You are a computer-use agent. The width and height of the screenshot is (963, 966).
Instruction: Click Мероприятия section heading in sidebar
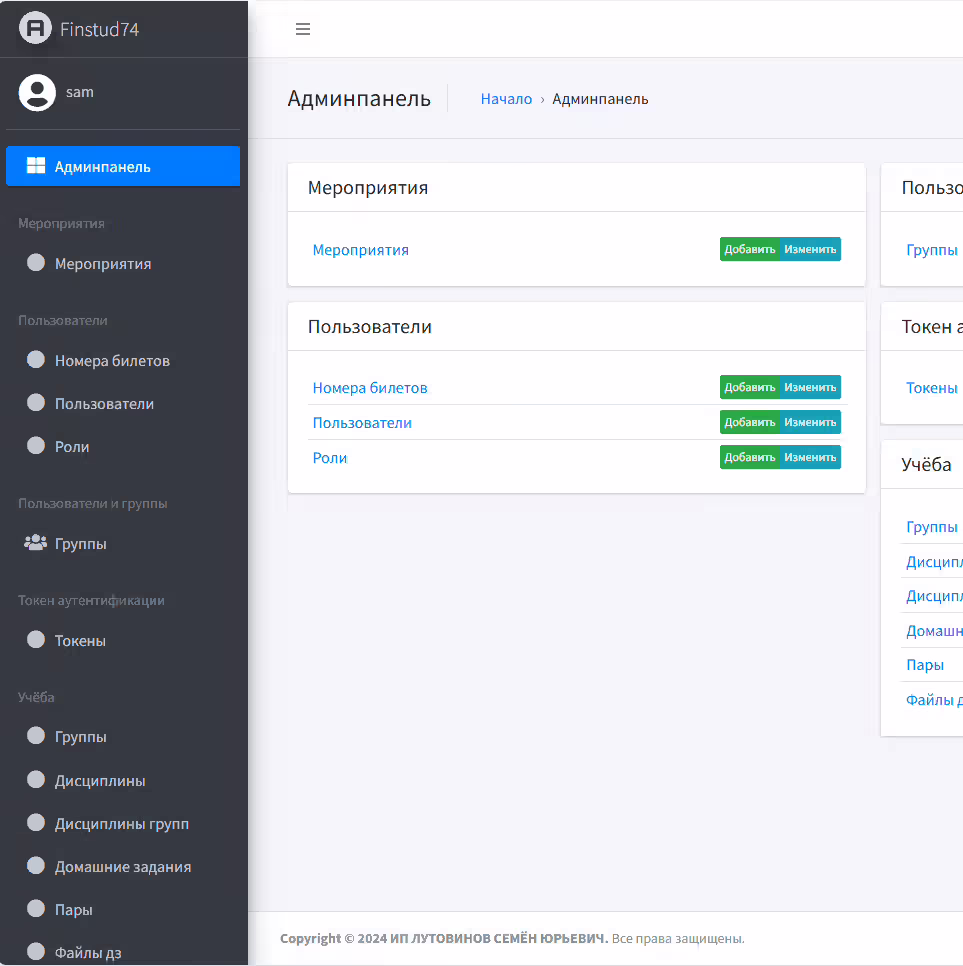(x=61, y=224)
